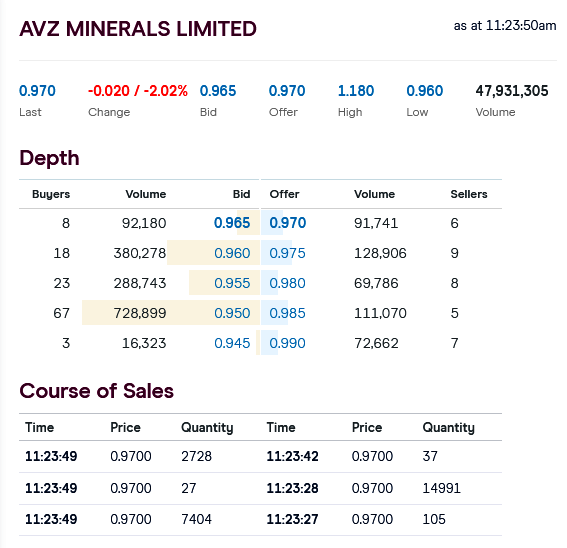
Task: Click the Change value -0.020 / -2.02%
Action: [138, 91]
